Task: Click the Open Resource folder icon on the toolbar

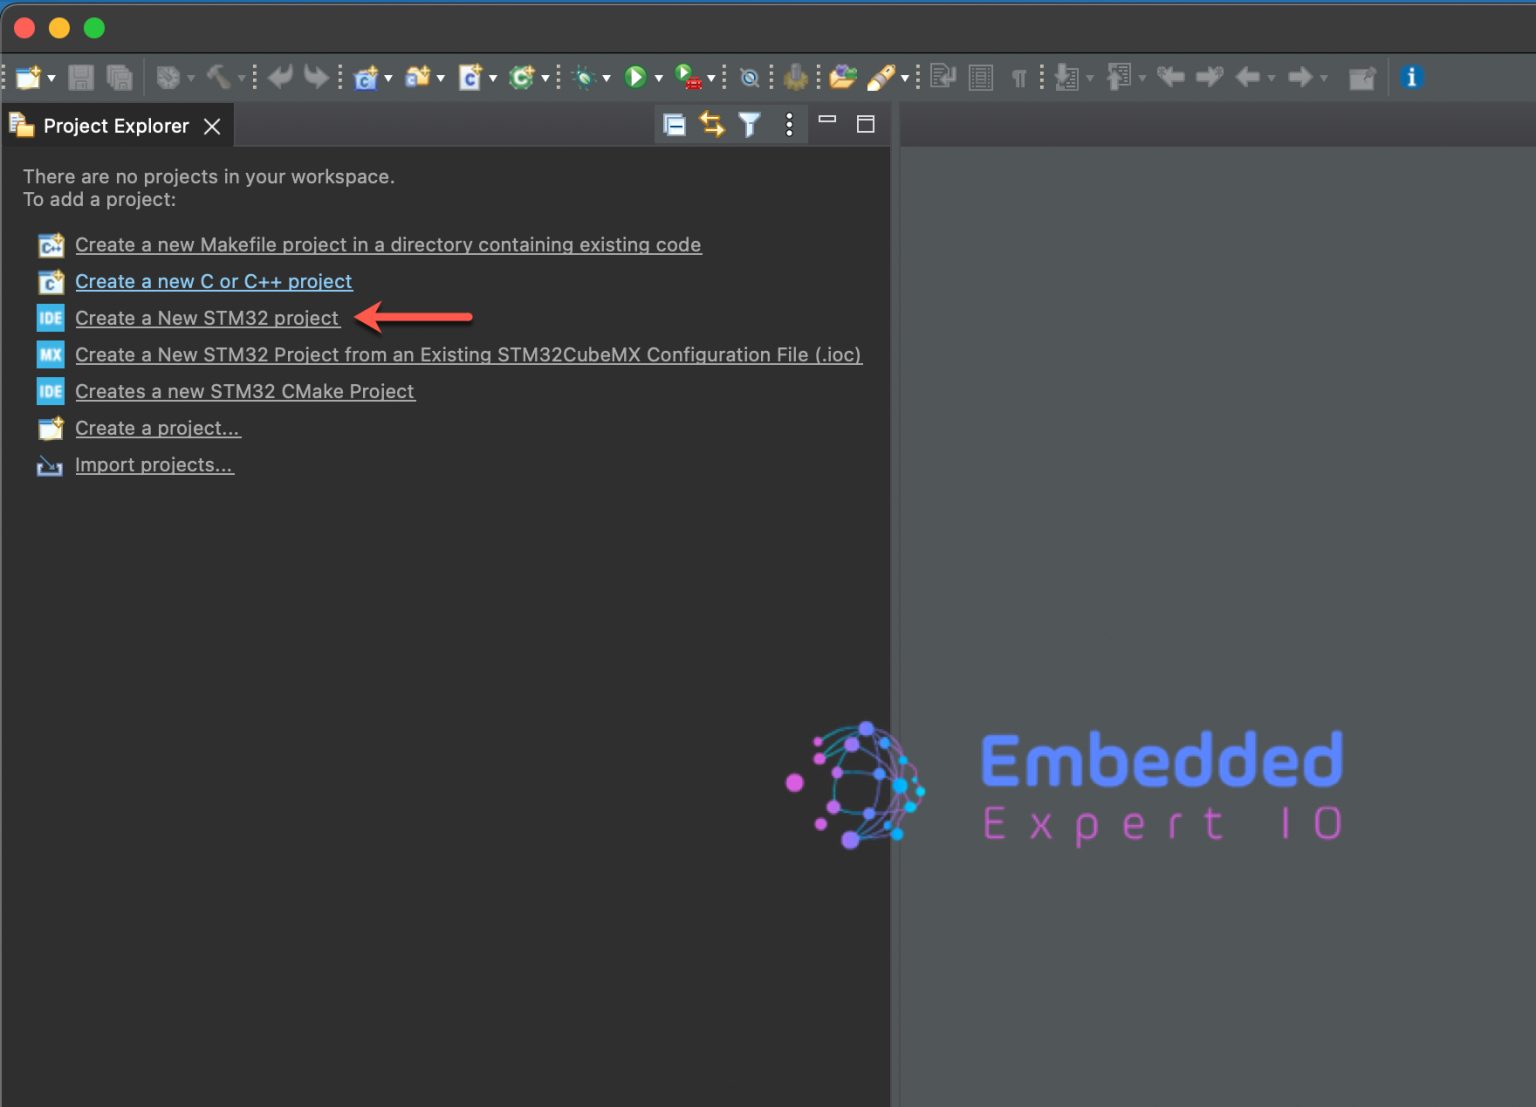Action: point(843,77)
